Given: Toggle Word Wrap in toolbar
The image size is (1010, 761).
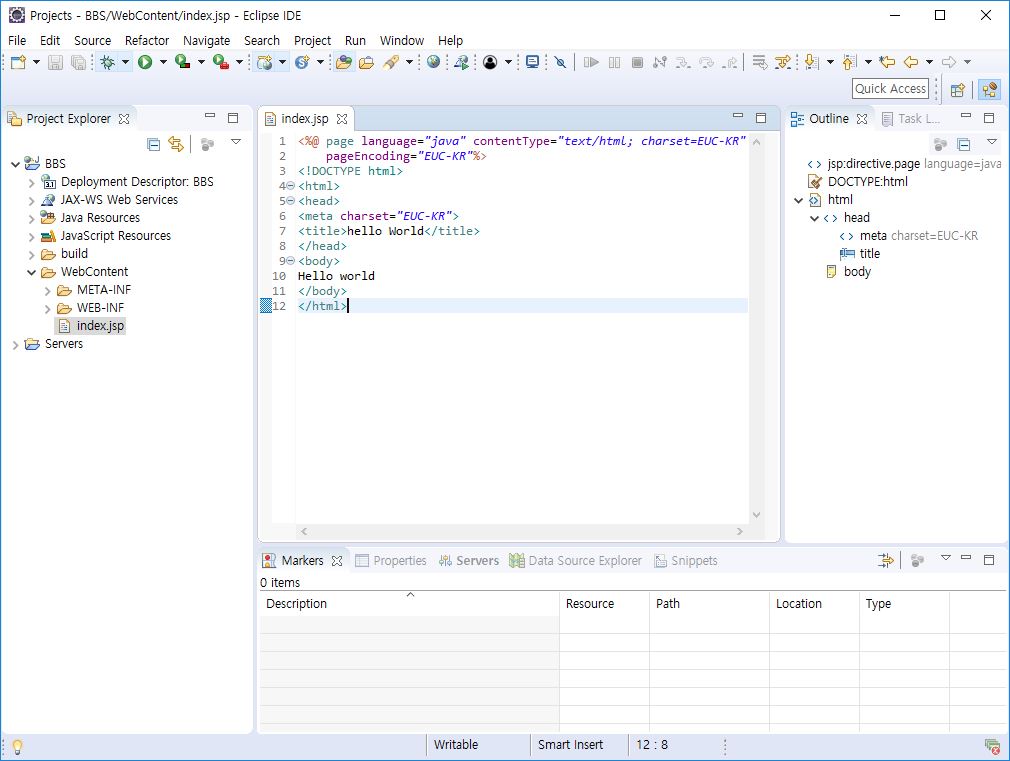Looking at the screenshot, I should click(x=760, y=62).
